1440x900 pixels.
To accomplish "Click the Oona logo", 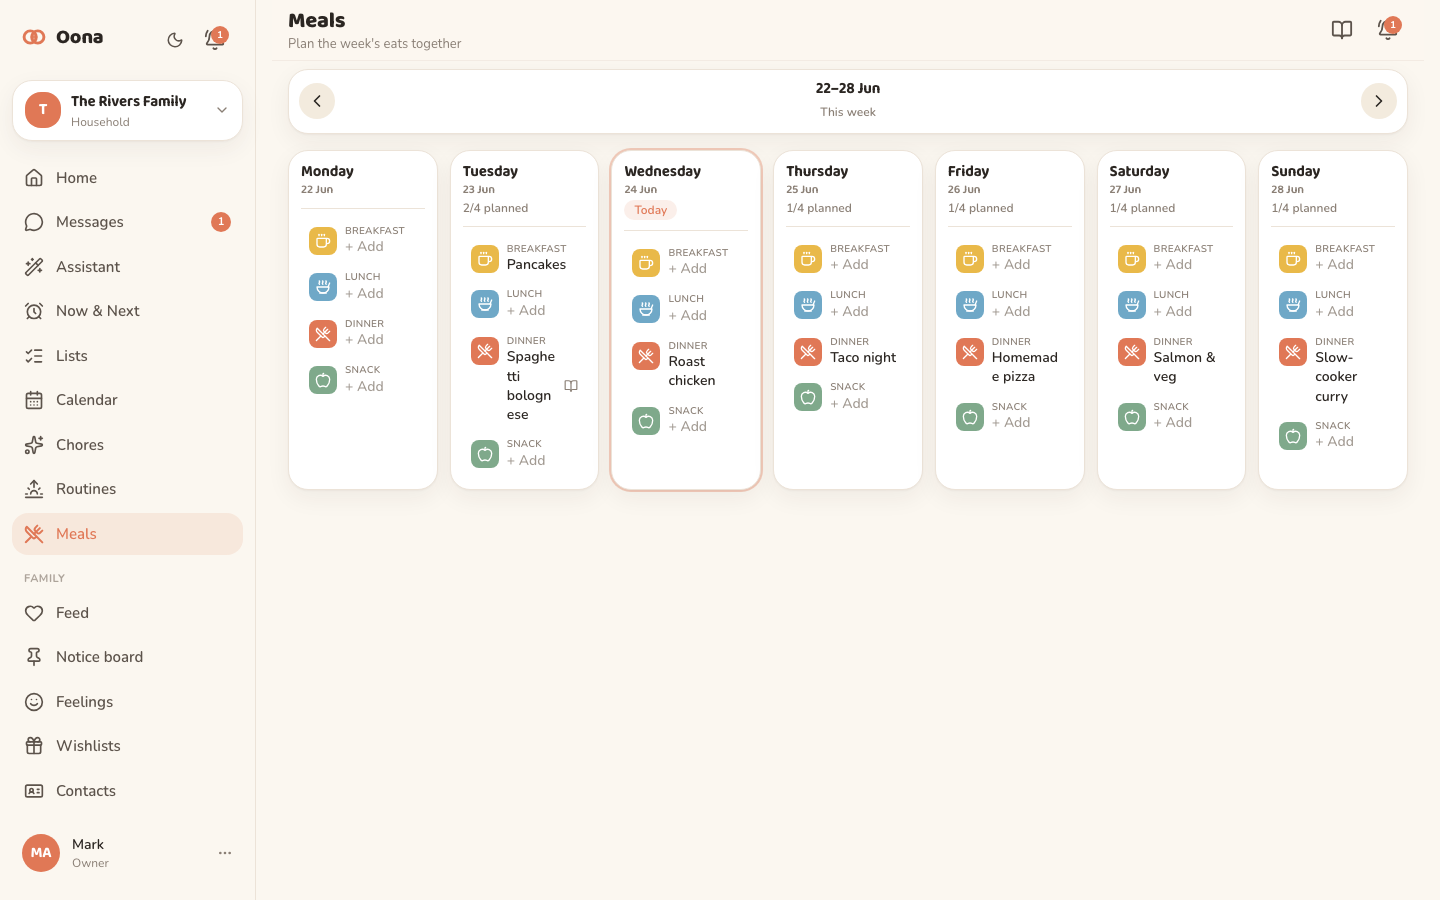I will [63, 37].
